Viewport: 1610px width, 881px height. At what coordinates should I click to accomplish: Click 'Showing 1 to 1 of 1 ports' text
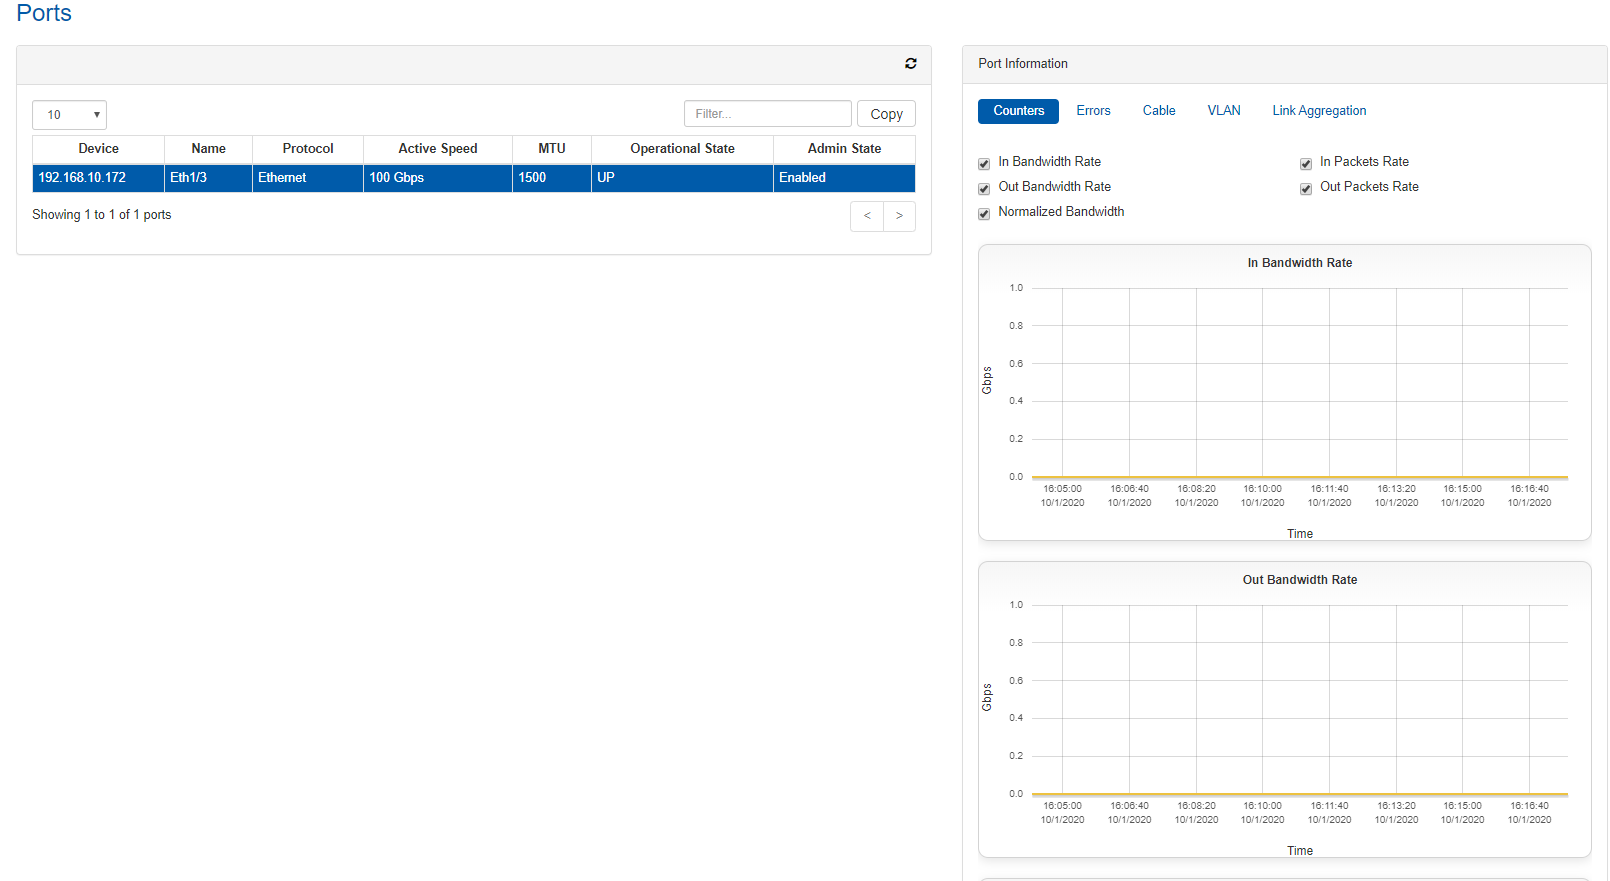(x=101, y=215)
